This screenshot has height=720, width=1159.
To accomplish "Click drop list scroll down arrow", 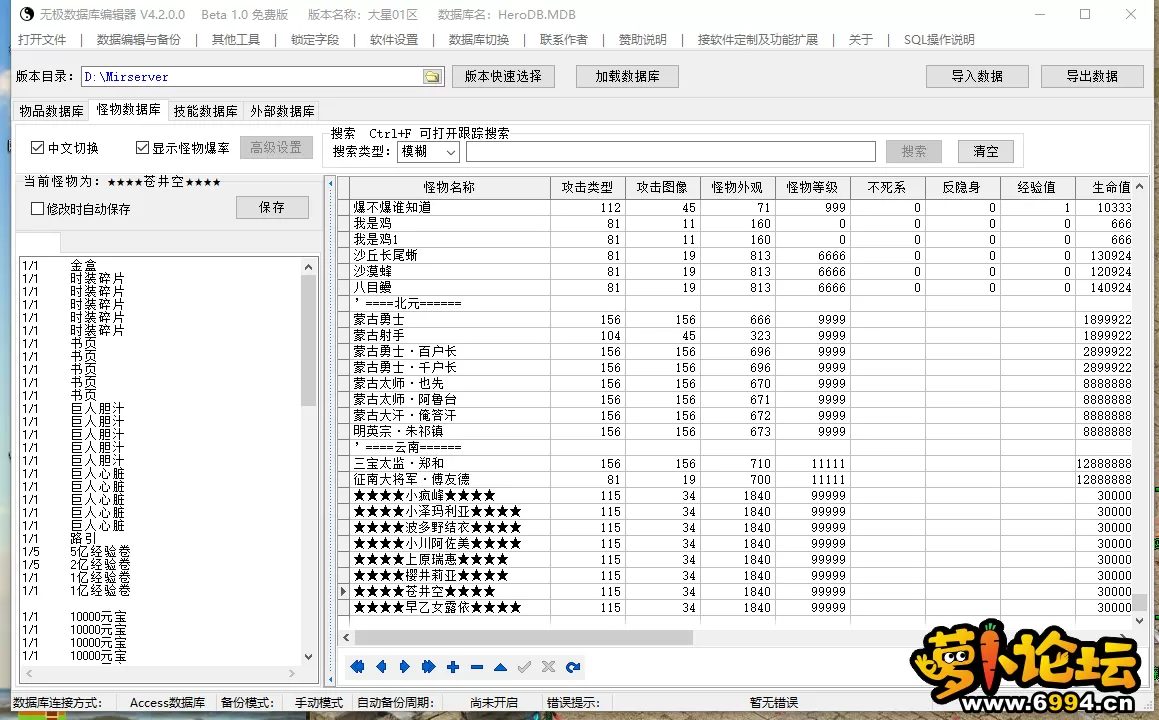I will [x=308, y=656].
